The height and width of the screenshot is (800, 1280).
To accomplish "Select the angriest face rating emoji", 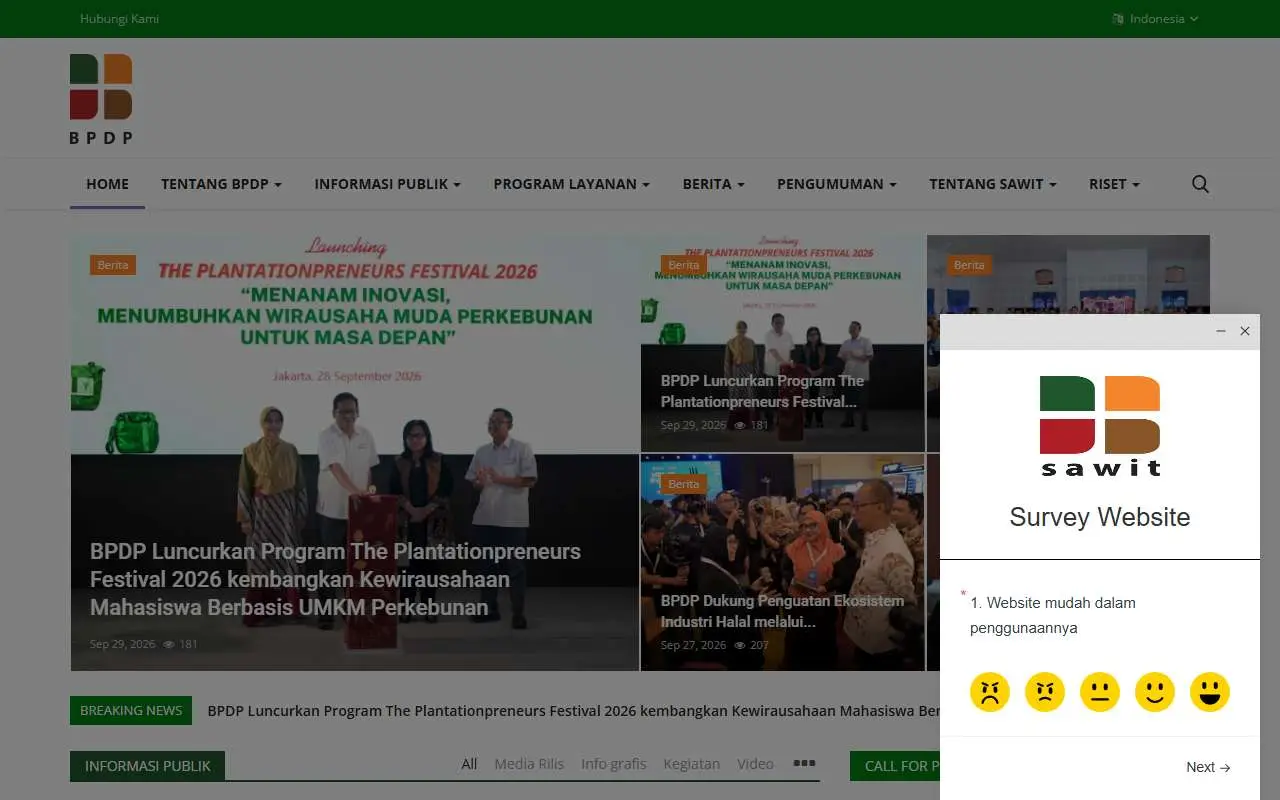I will (990, 691).
